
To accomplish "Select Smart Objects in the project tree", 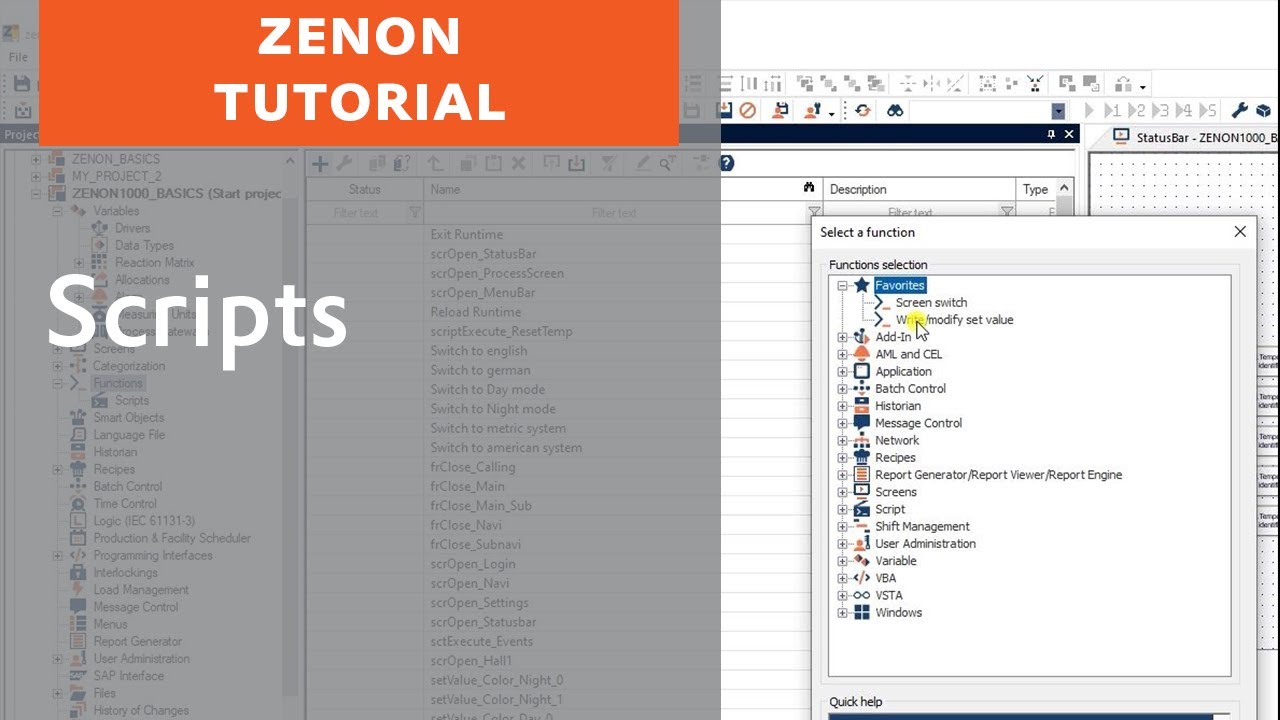I will [x=129, y=418].
